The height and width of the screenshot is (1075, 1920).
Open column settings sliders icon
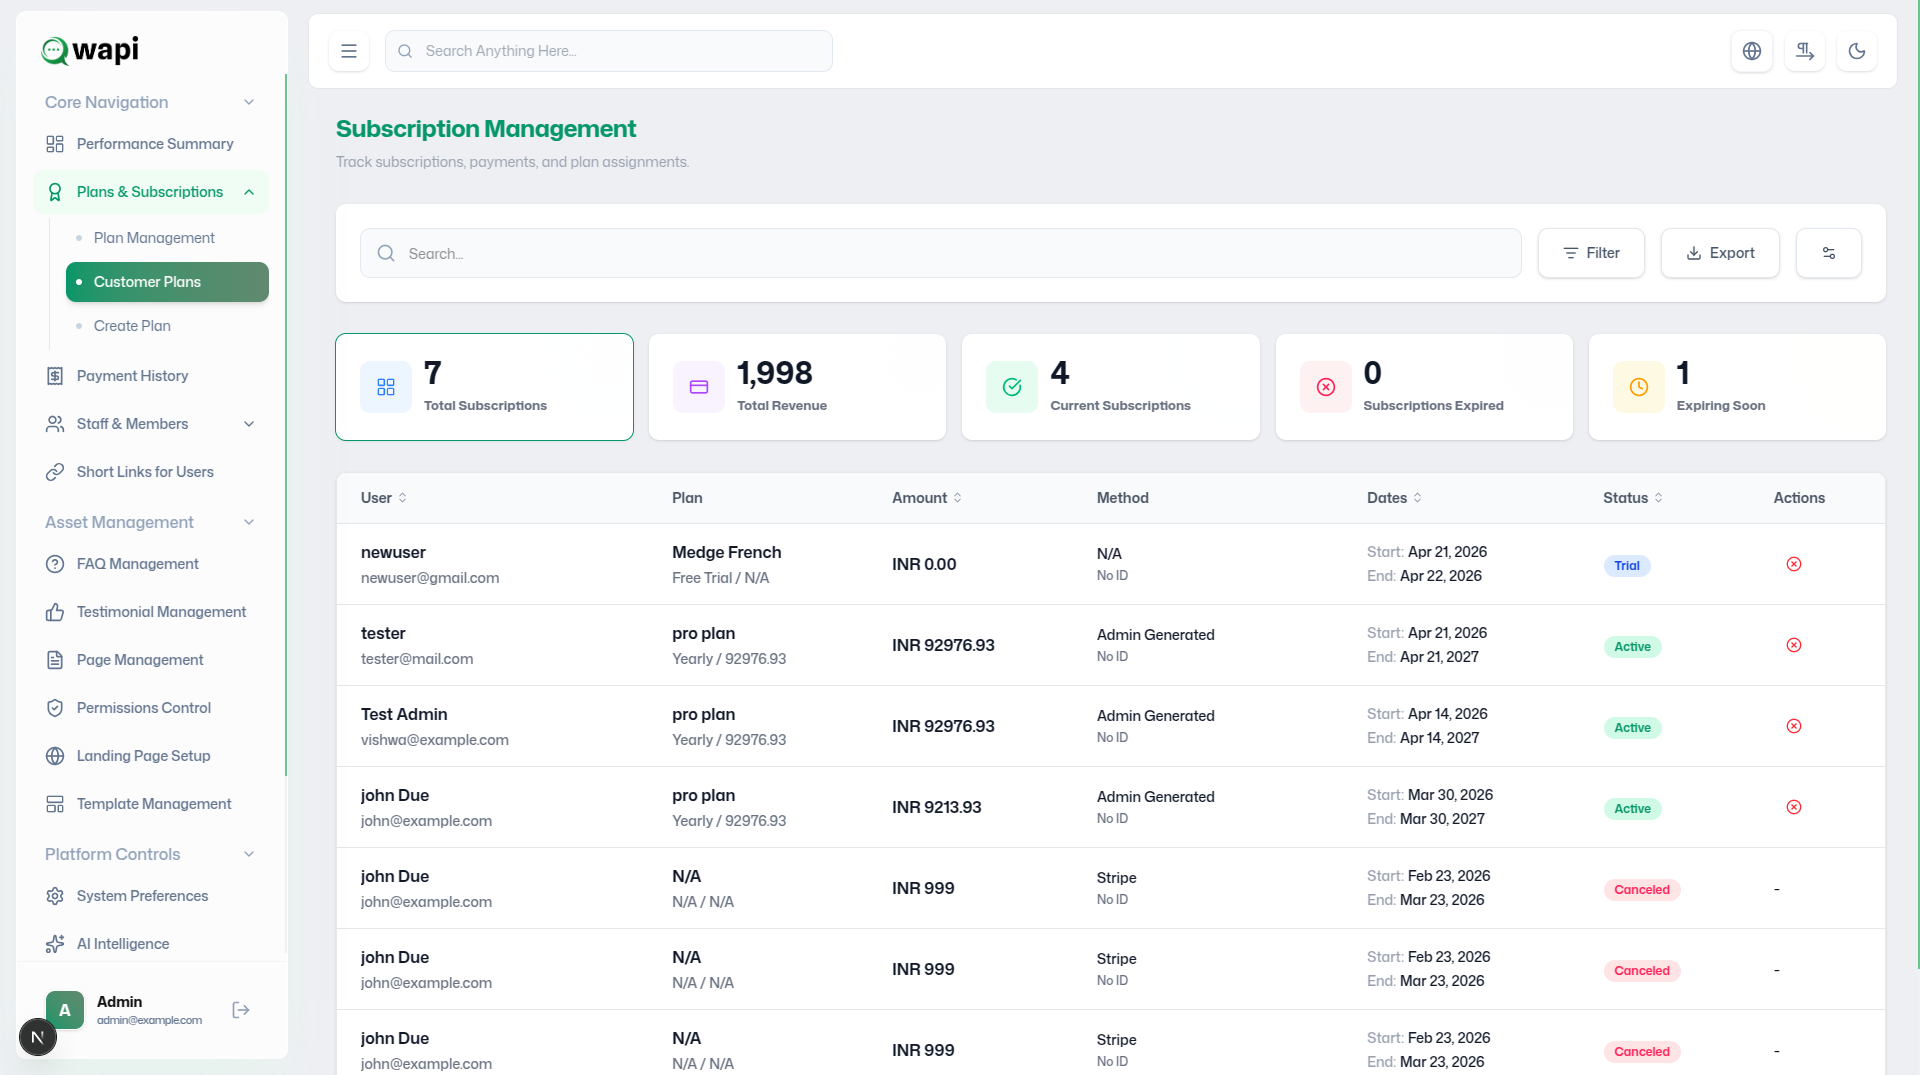(1829, 253)
